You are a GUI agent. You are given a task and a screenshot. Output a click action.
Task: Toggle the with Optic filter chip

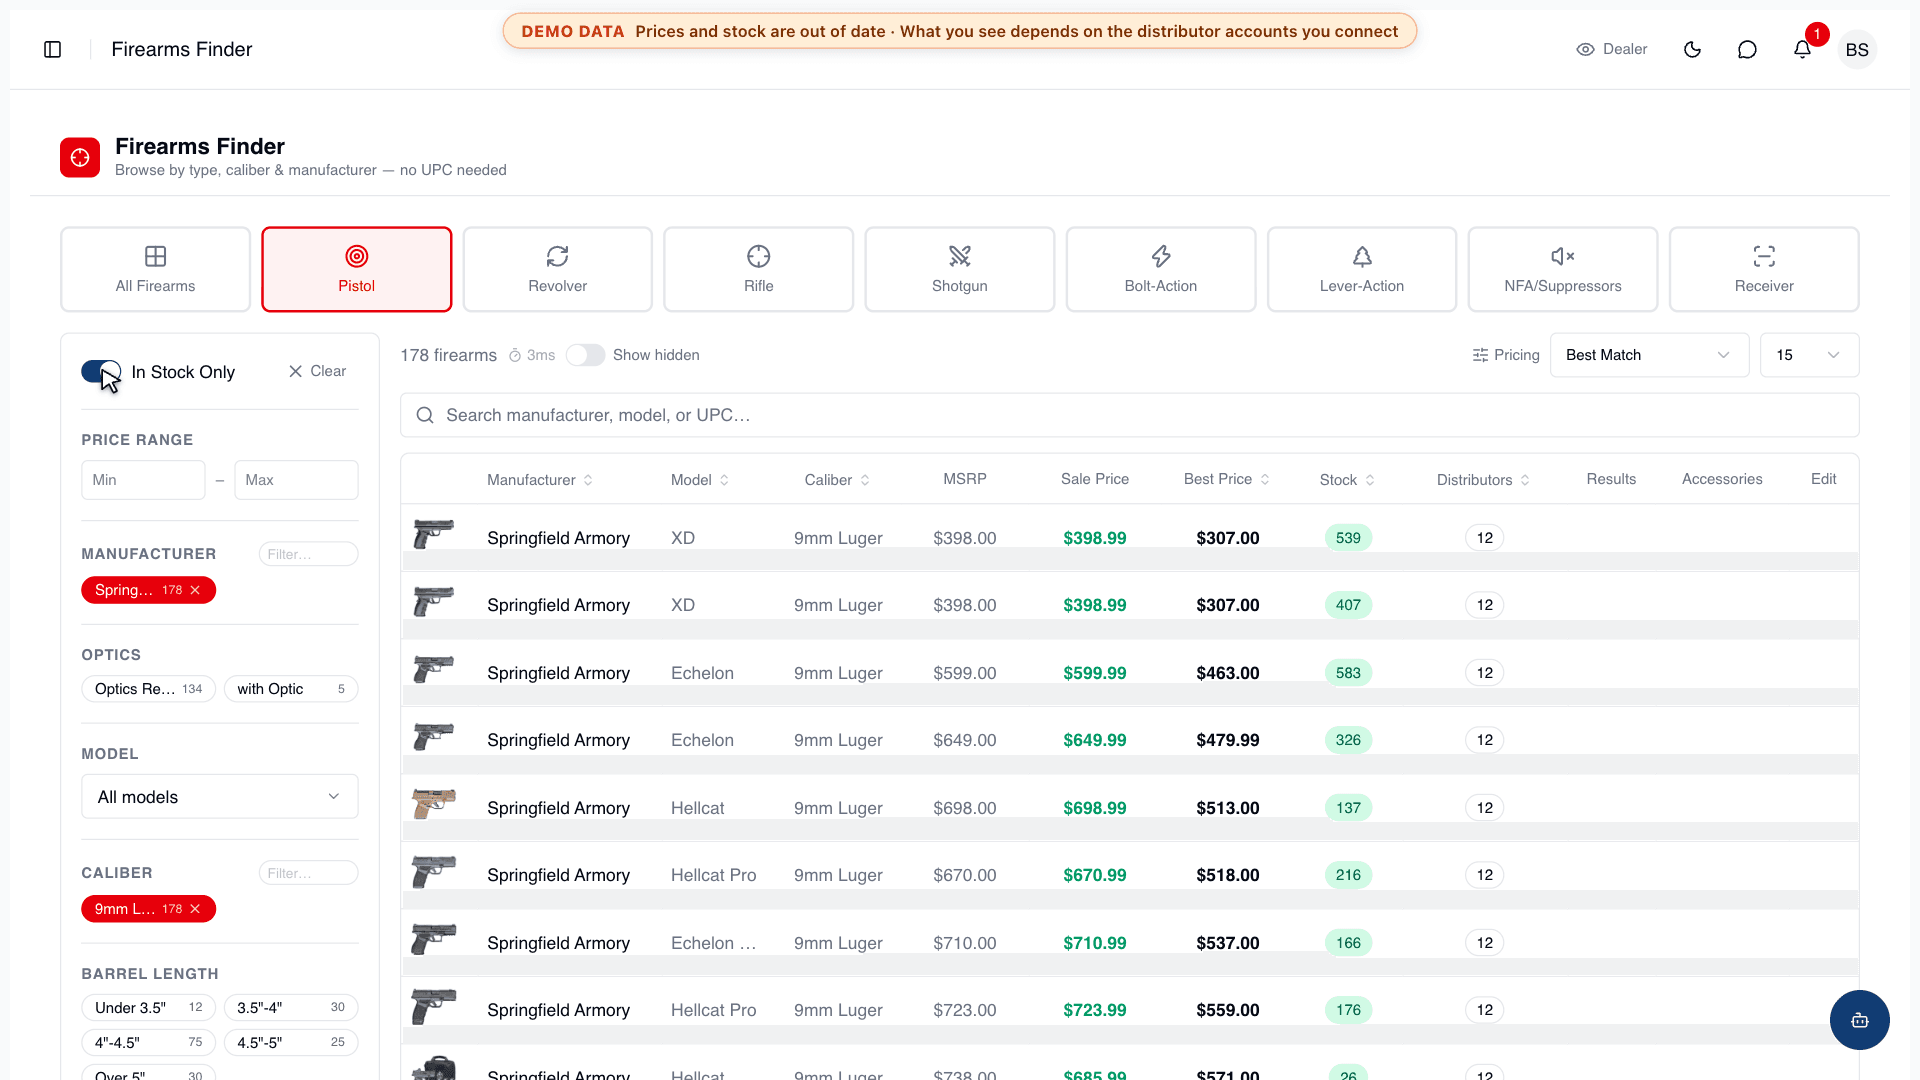(x=291, y=689)
